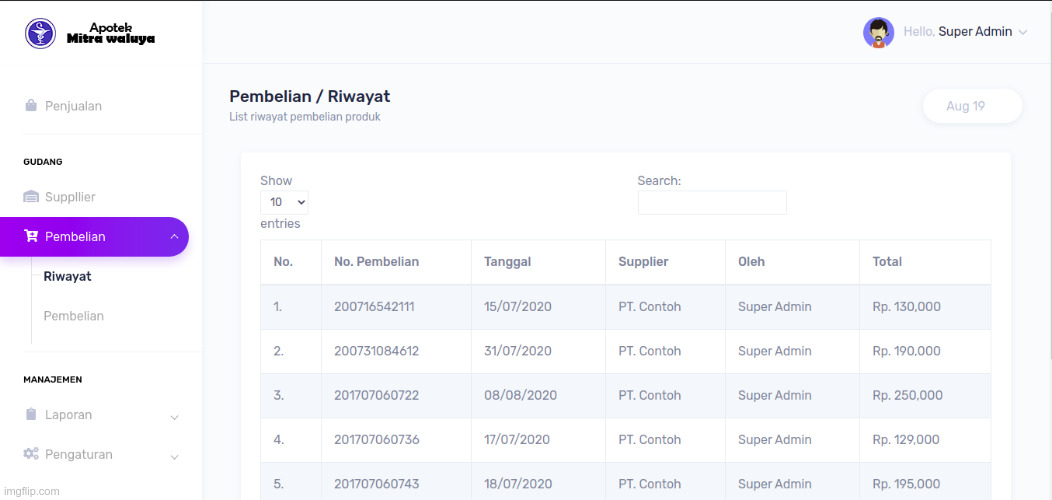Image resolution: width=1052 pixels, height=500 pixels.
Task: Click the Apotek Mitra Waluya logo icon
Action: tap(41, 33)
